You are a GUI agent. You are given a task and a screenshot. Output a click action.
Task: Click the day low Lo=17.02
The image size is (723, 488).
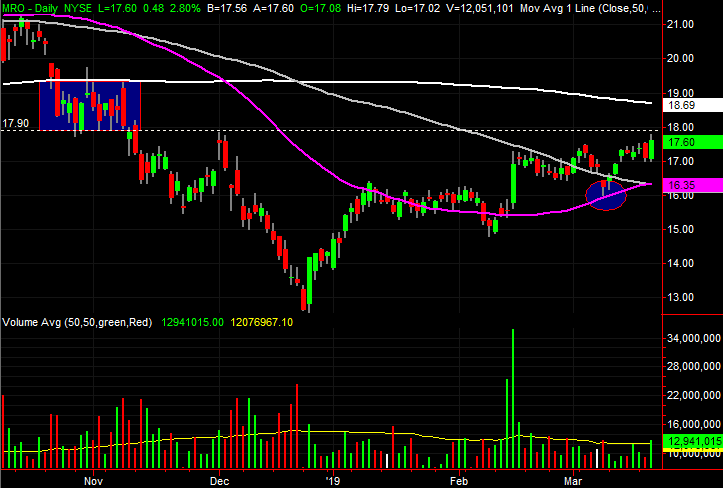pyautogui.click(x=417, y=8)
